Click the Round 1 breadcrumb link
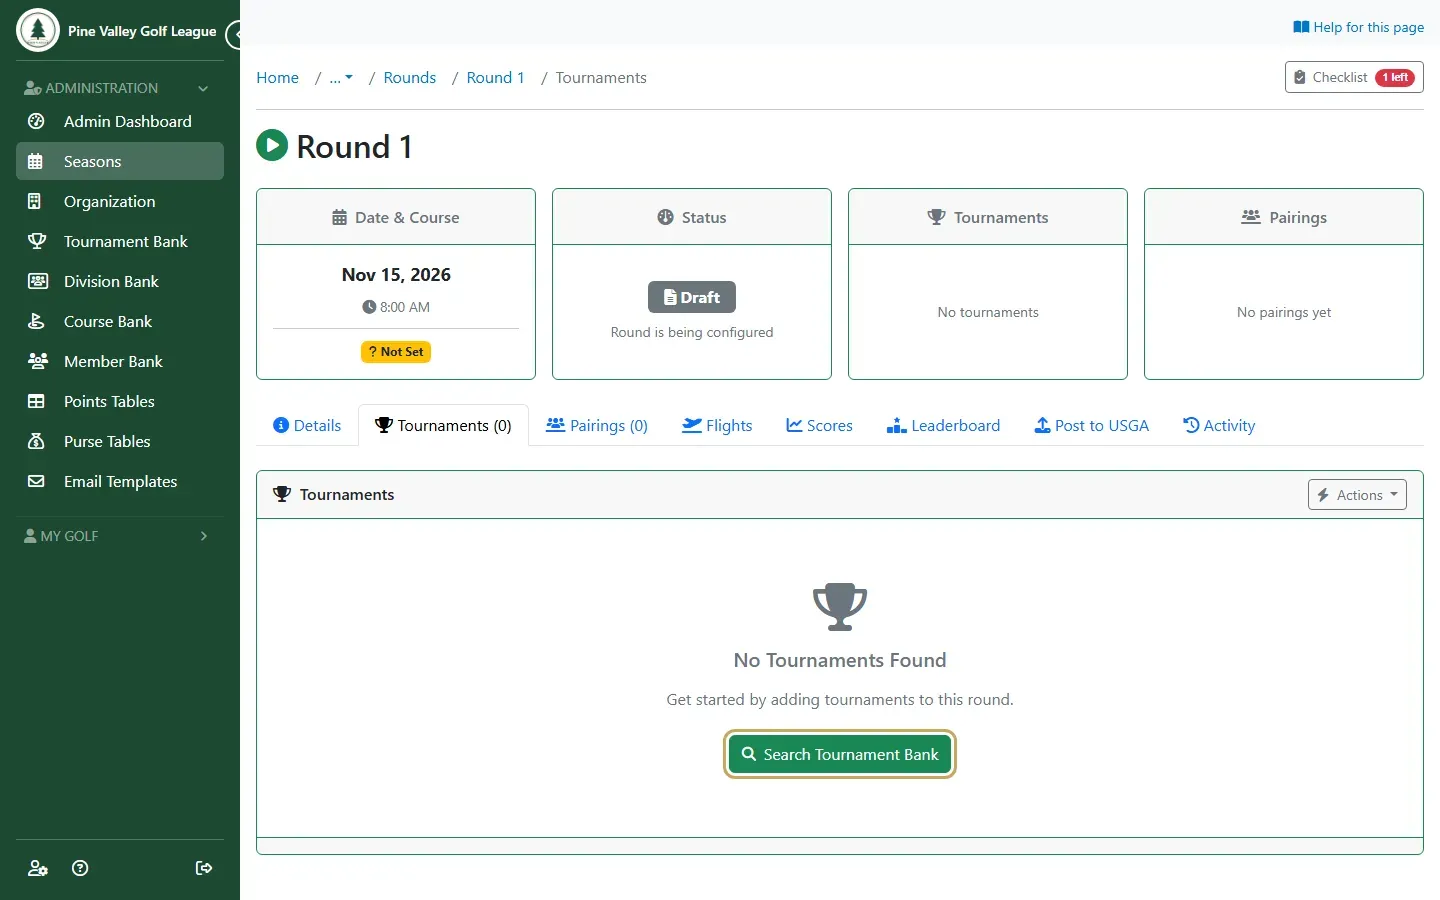Viewport: 1440px width, 900px height. (496, 78)
